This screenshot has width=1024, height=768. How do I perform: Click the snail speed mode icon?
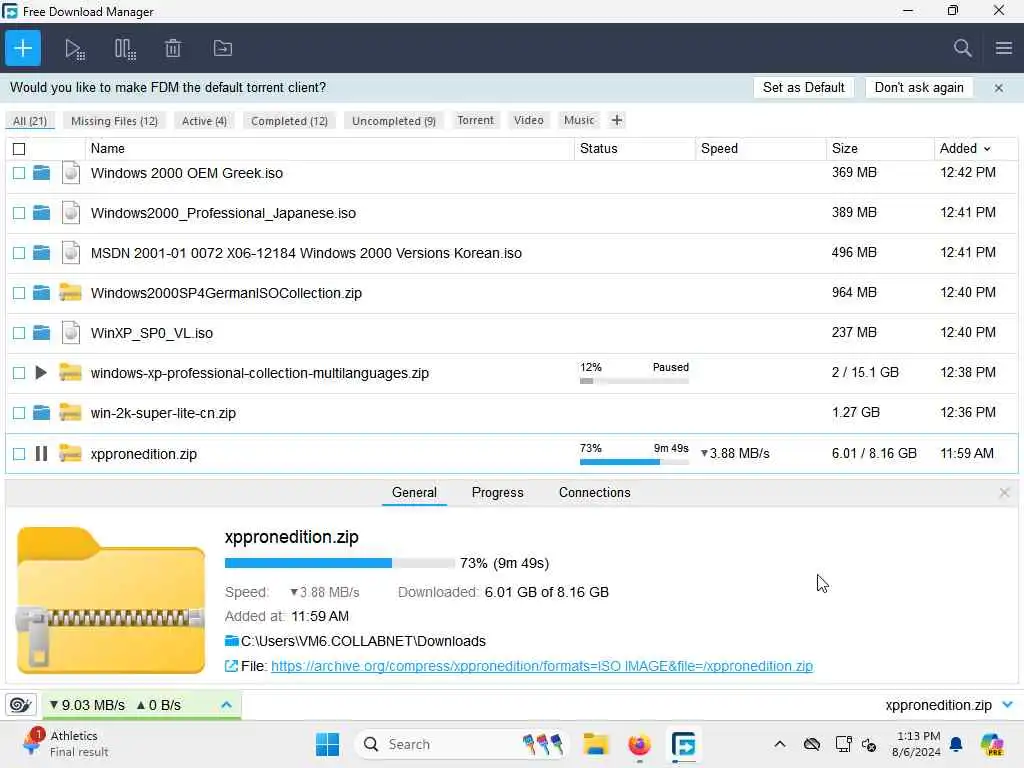click(20, 705)
